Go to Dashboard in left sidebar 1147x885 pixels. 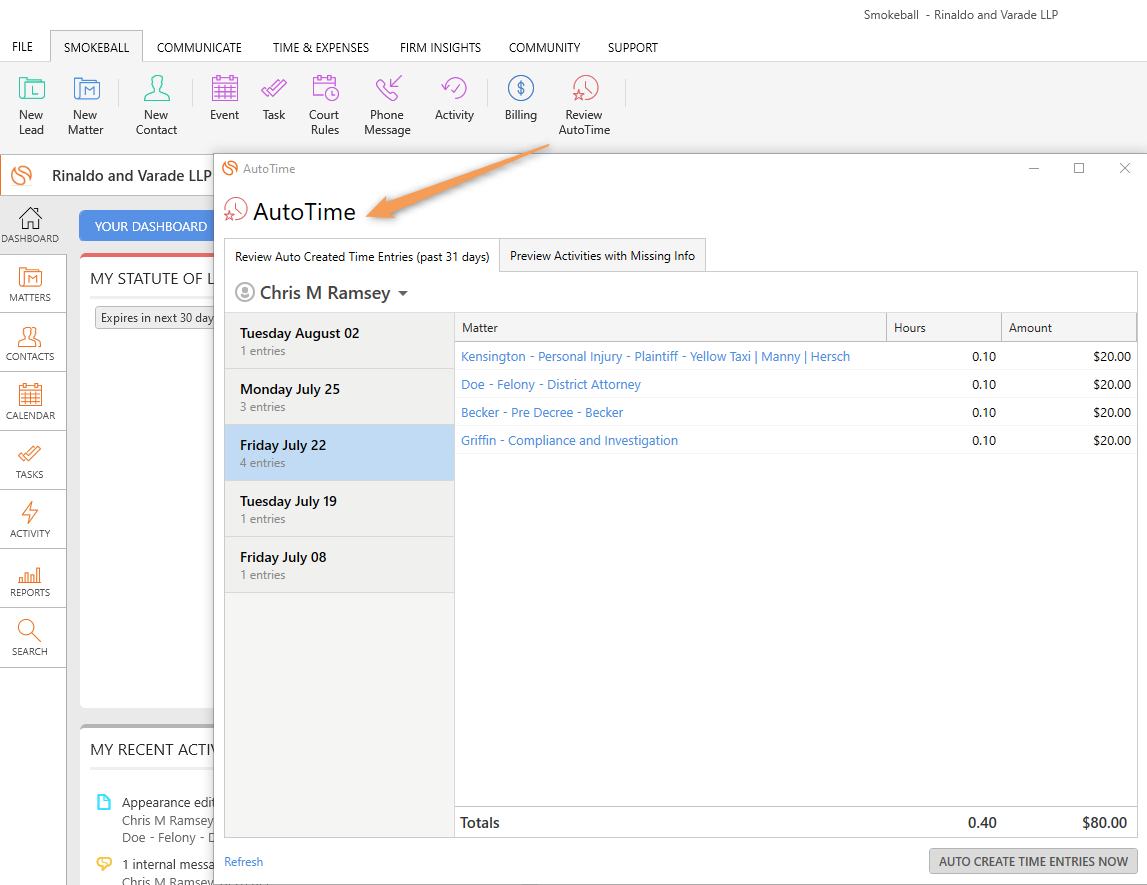click(x=30, y=225)
